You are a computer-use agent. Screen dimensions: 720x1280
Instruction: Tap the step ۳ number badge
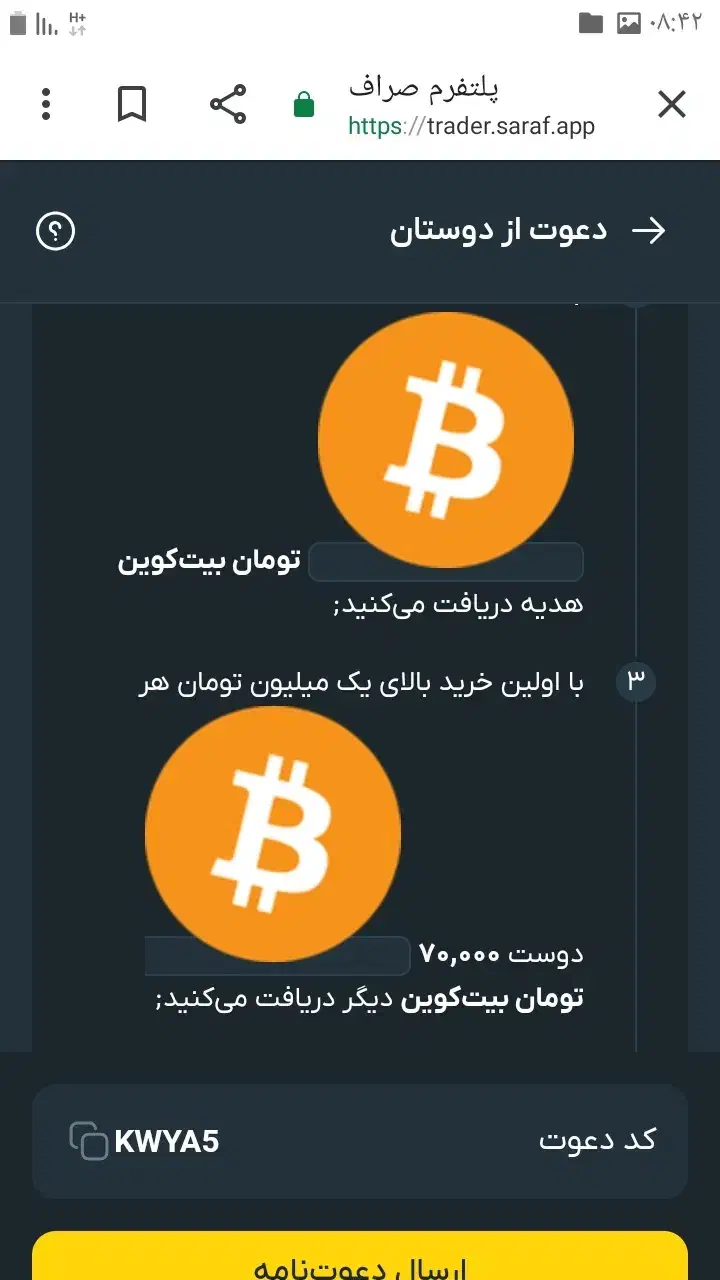pyautogui.click(x=636, y=681)
